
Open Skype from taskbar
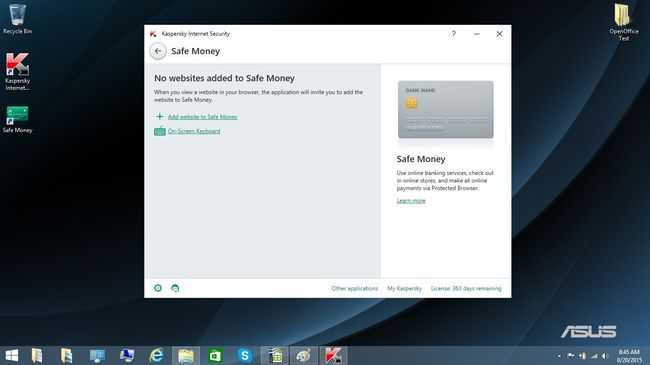pos(245,355)
